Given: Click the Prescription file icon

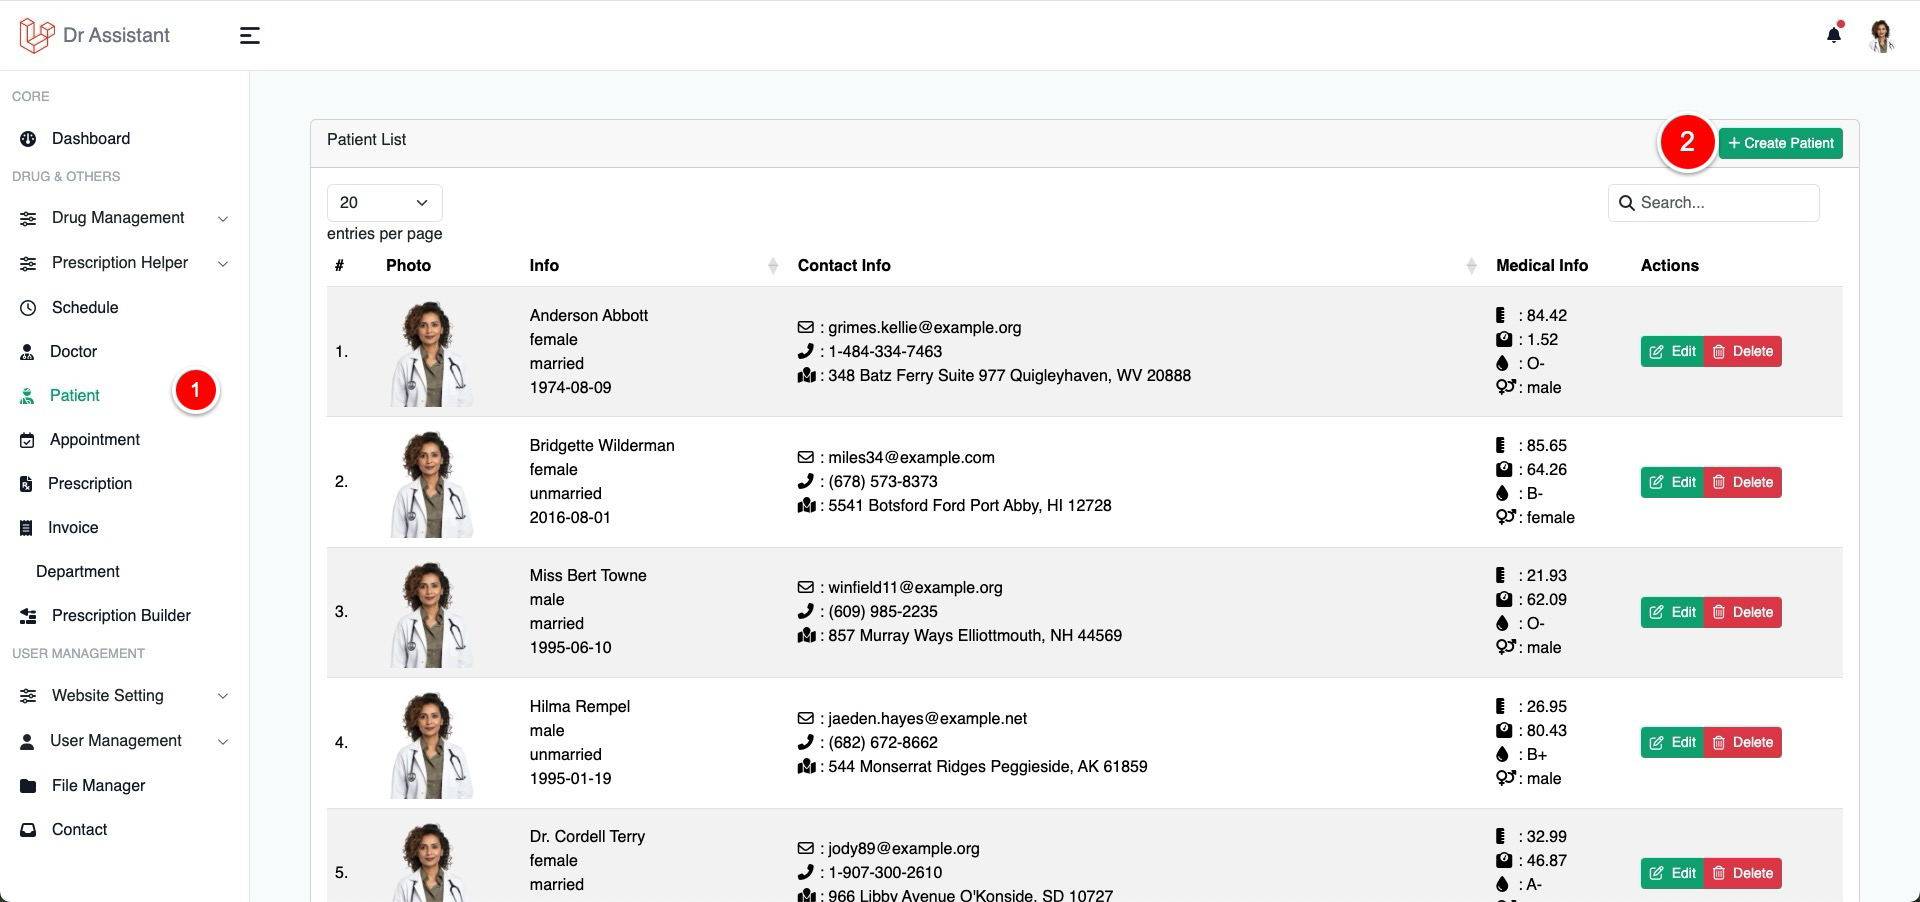Looking at the screenshot, I should point(26,484).
